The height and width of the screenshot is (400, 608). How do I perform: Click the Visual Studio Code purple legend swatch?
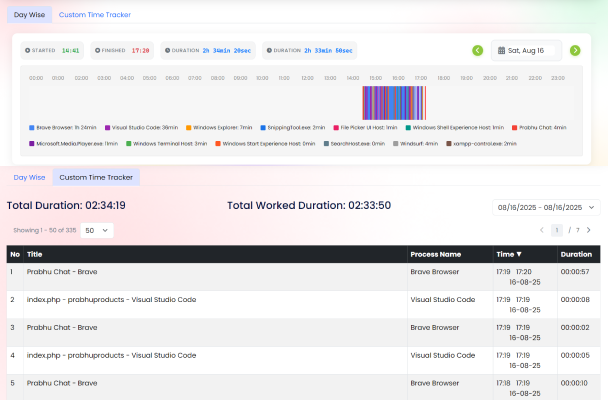107,128
